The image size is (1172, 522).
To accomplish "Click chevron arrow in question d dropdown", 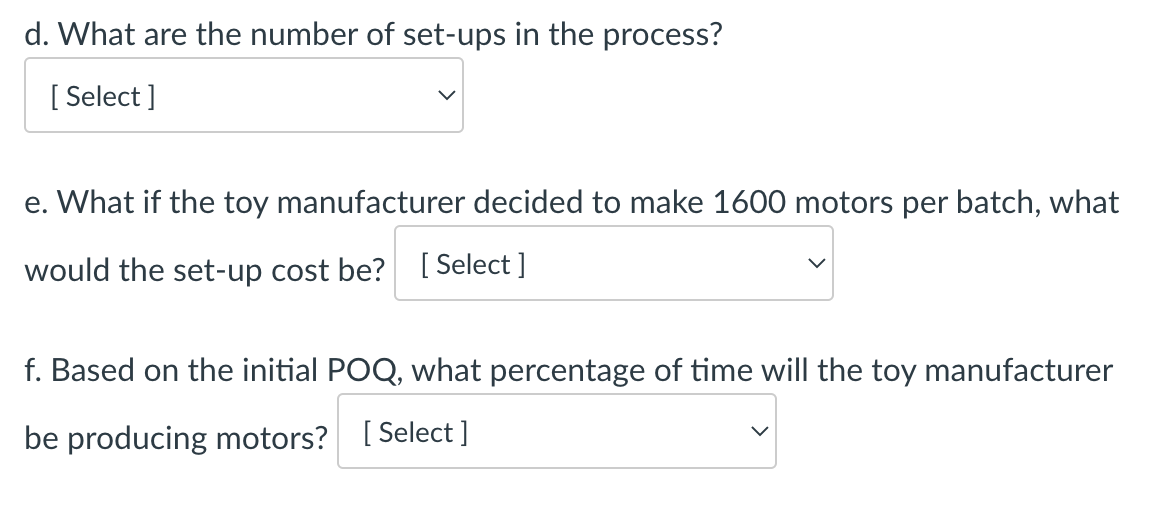I will [445, 96].
